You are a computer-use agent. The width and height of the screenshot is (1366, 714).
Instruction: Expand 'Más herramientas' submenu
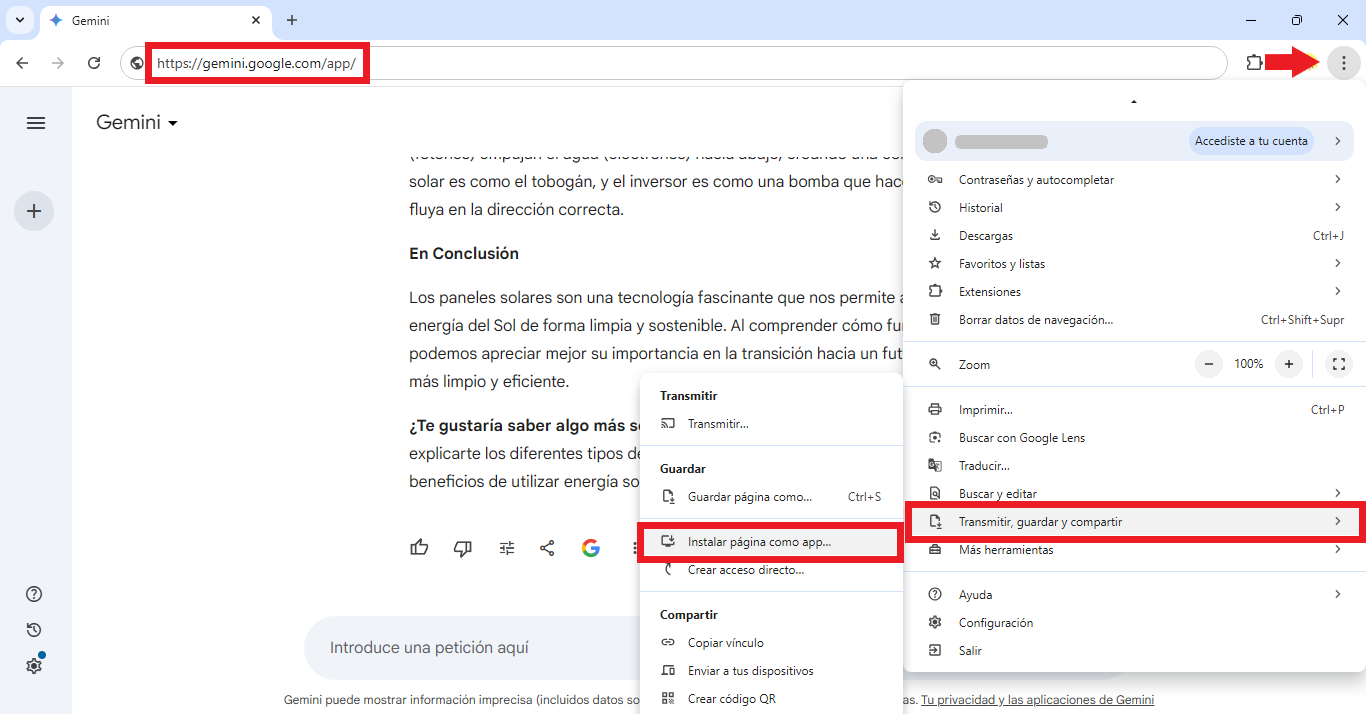(1134, 550)
